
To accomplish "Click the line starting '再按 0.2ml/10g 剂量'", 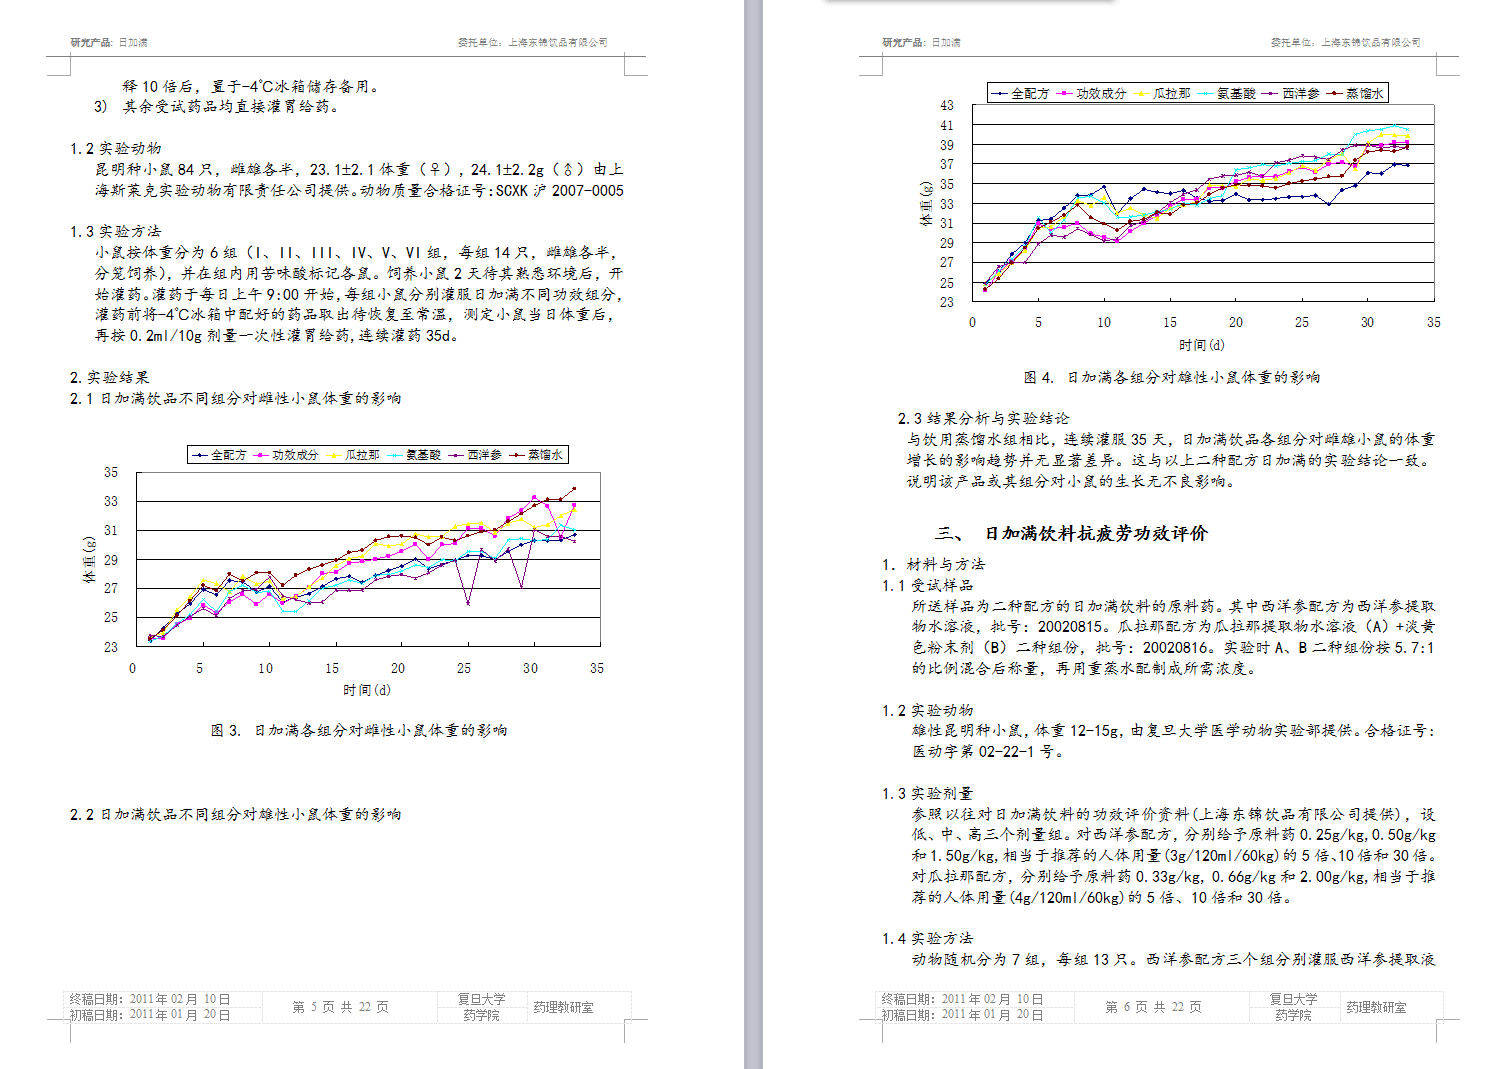I will (x=277, y=335).
